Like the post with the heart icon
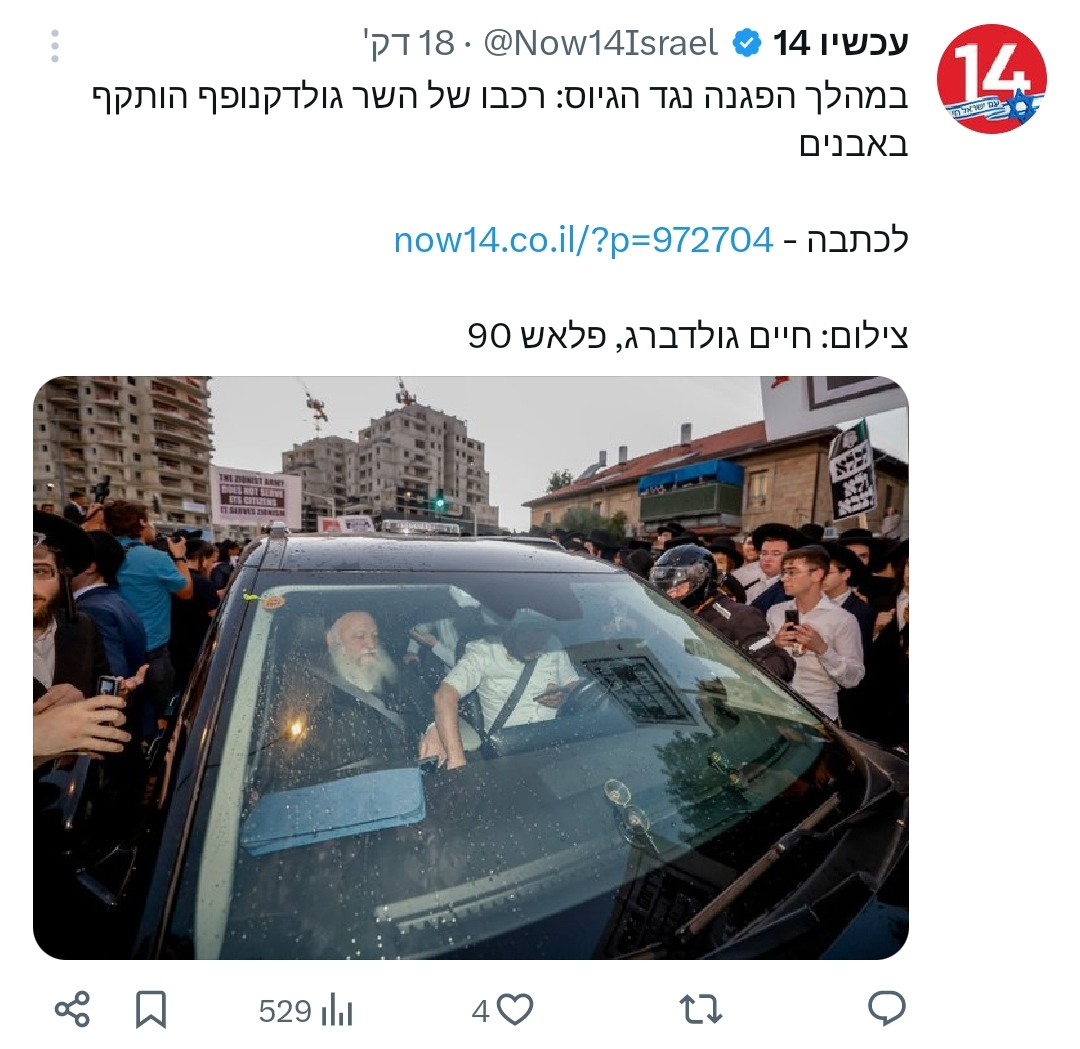 515,1010
